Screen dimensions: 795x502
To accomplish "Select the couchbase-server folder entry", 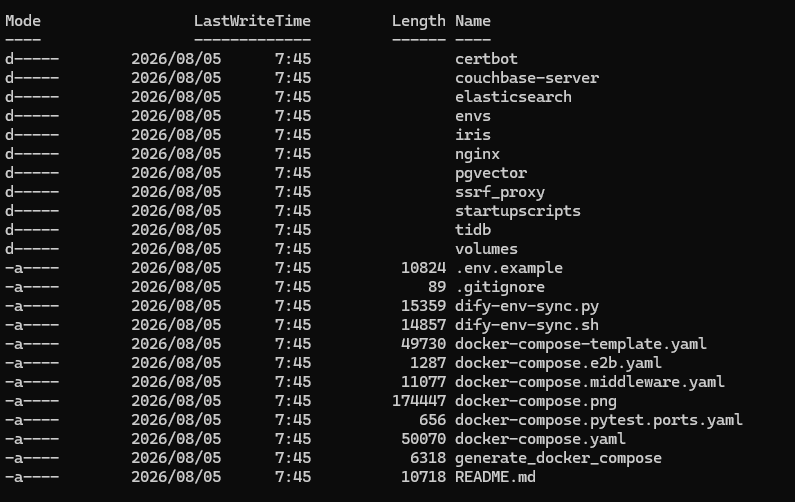I will click(x=527, y=78).
